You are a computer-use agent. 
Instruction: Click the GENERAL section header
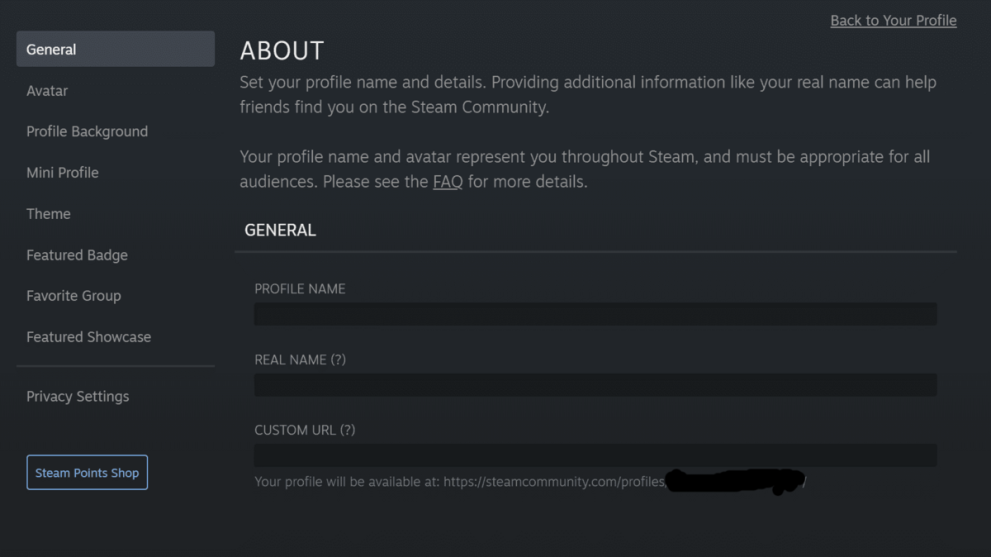coord(280,230)
